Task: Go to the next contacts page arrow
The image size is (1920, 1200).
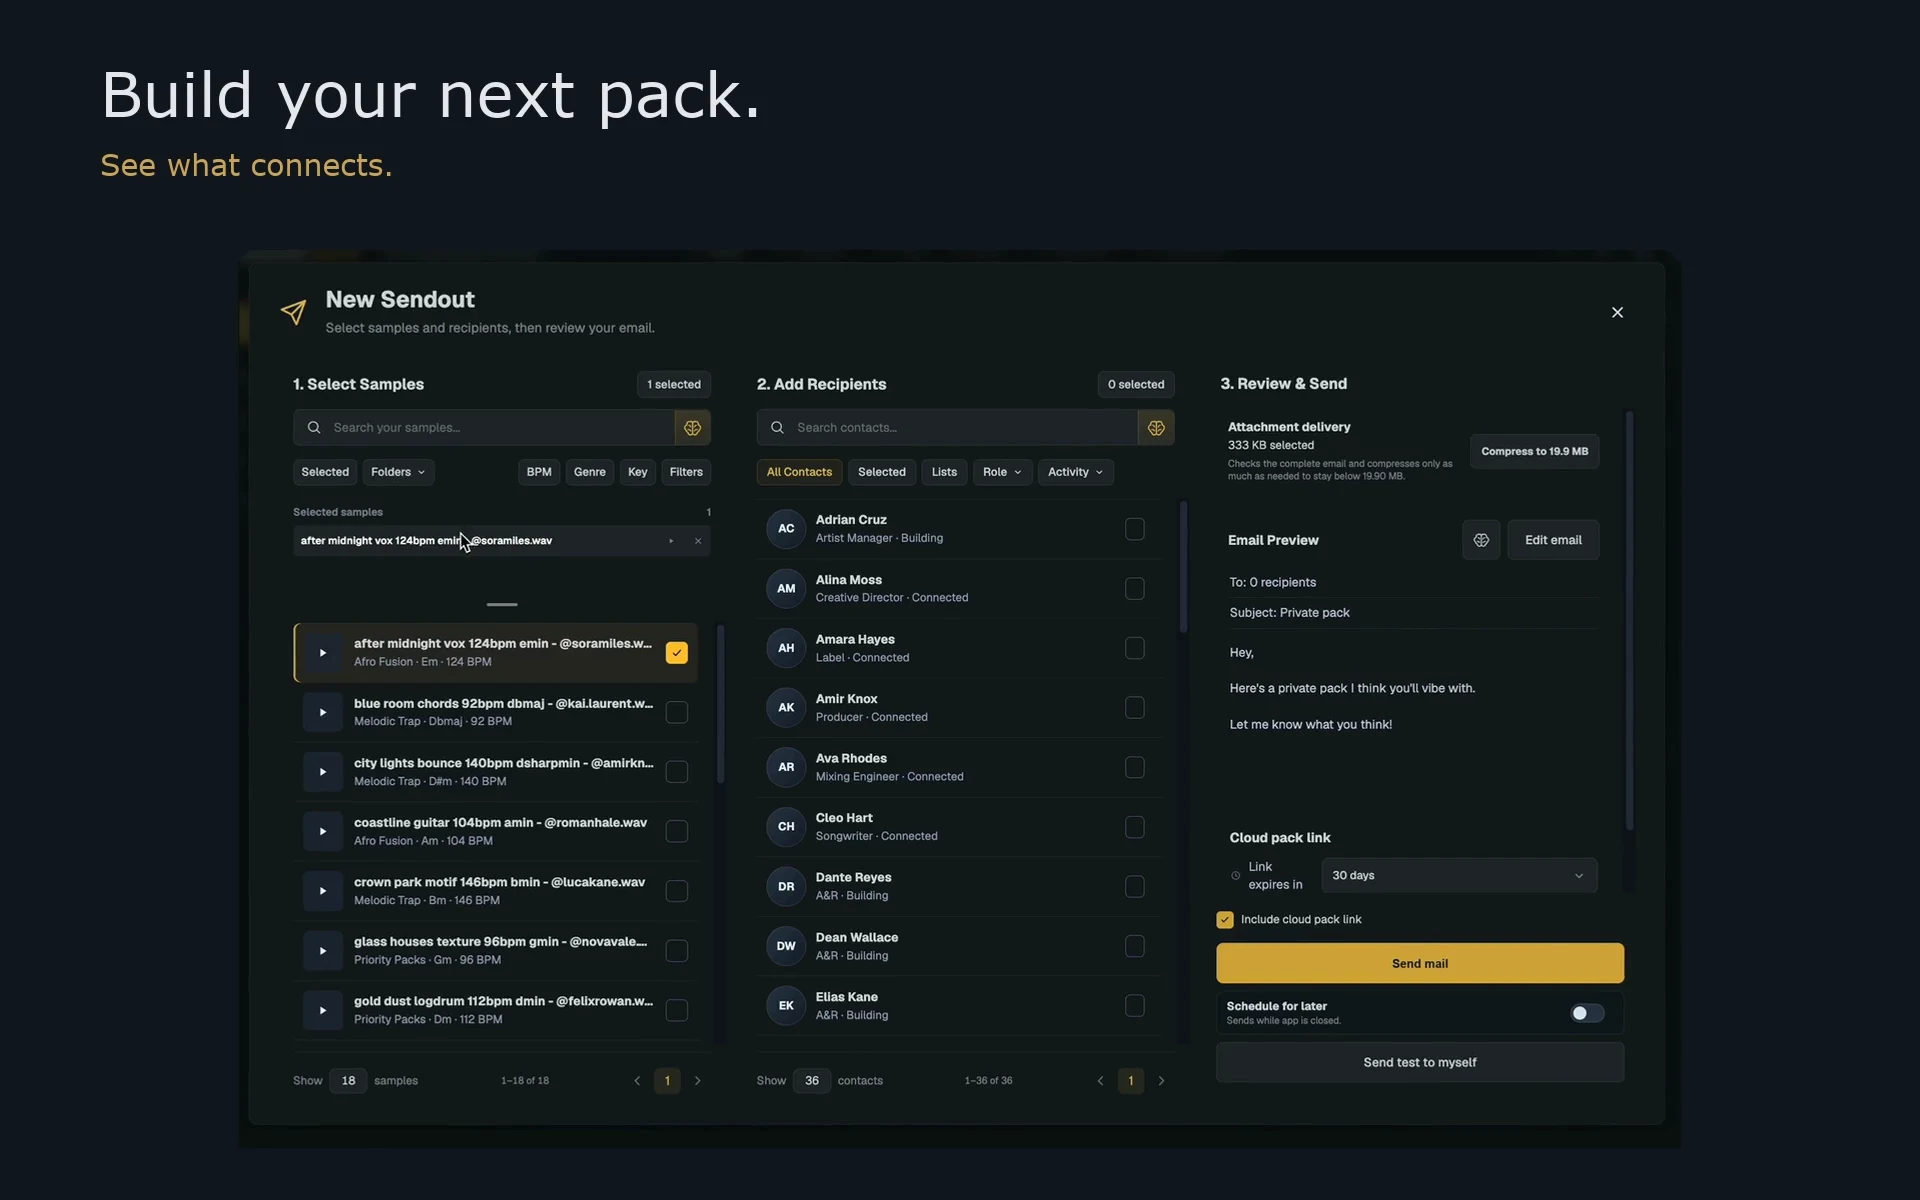Action: point(1161,1081)
